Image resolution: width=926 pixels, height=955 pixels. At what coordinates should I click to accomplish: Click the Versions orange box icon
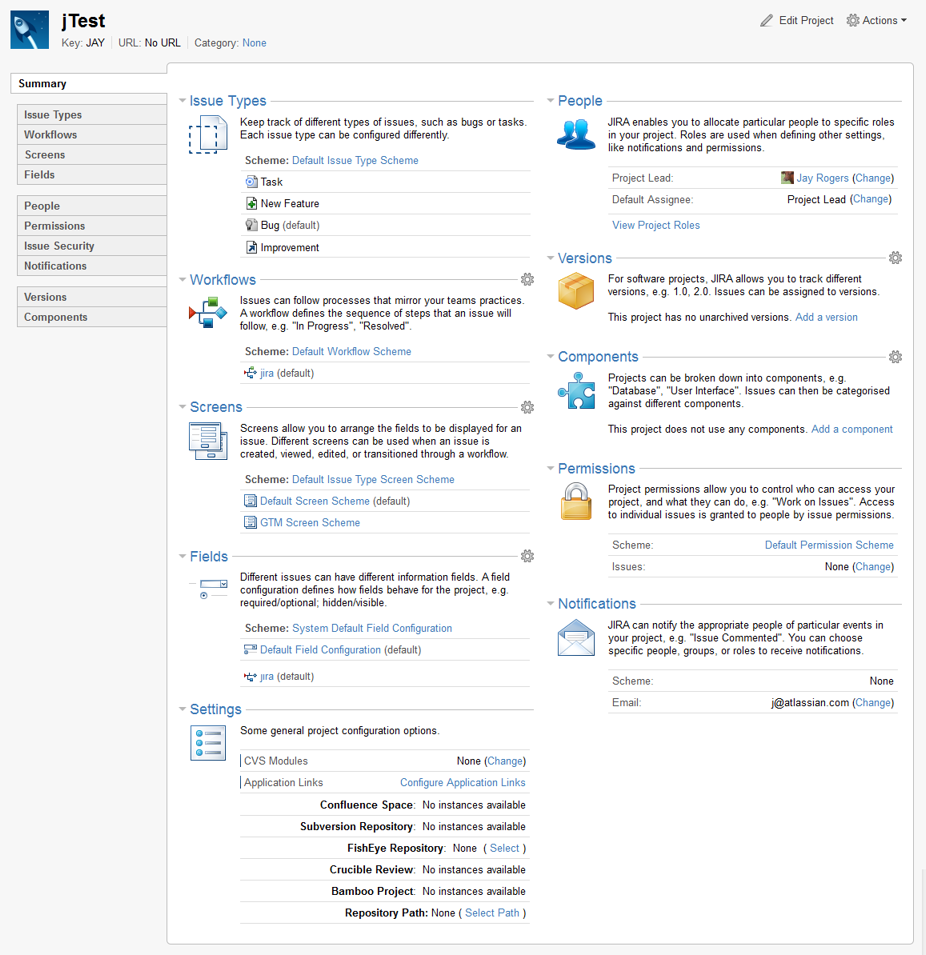576,291
